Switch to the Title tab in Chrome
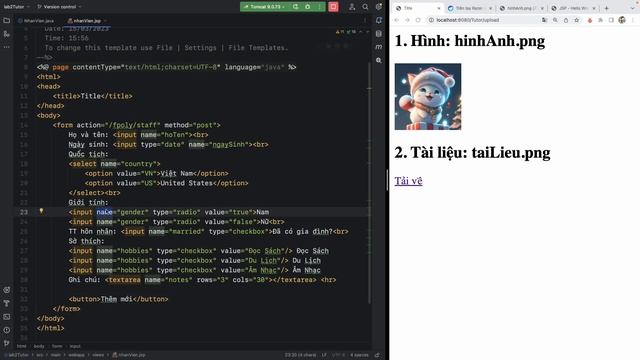Screen dimensions: 640x360 click(x=417, y=8)
